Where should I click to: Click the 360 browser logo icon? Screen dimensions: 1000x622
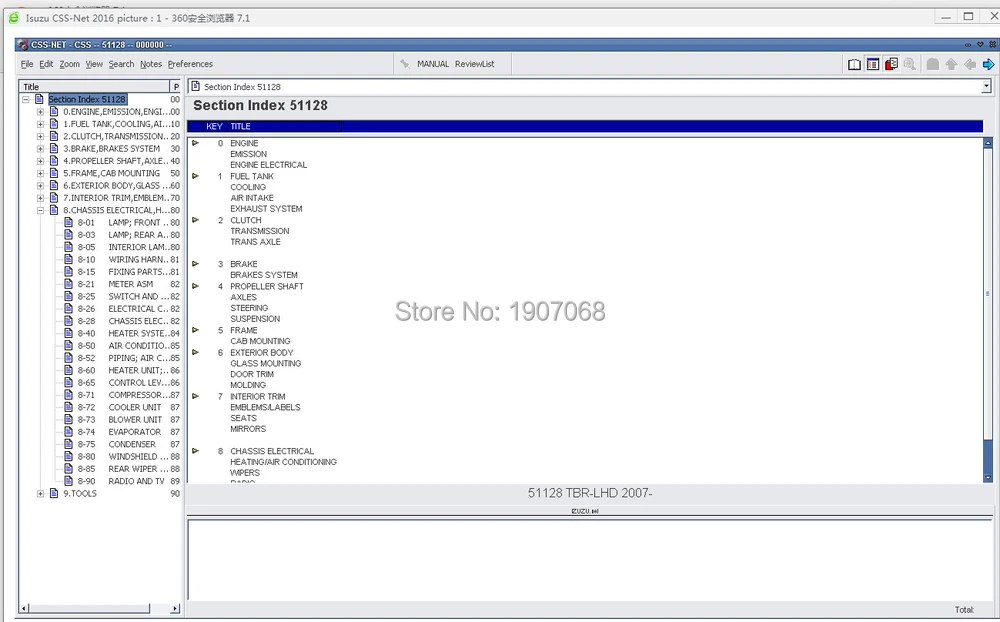pos(13,18)
